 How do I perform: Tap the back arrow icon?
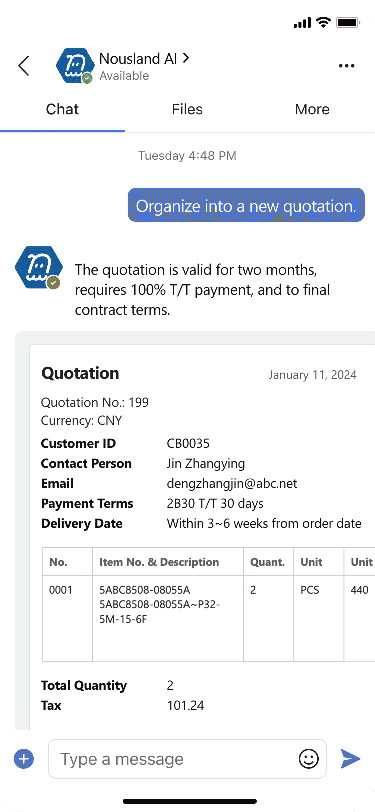coord(24,66)
